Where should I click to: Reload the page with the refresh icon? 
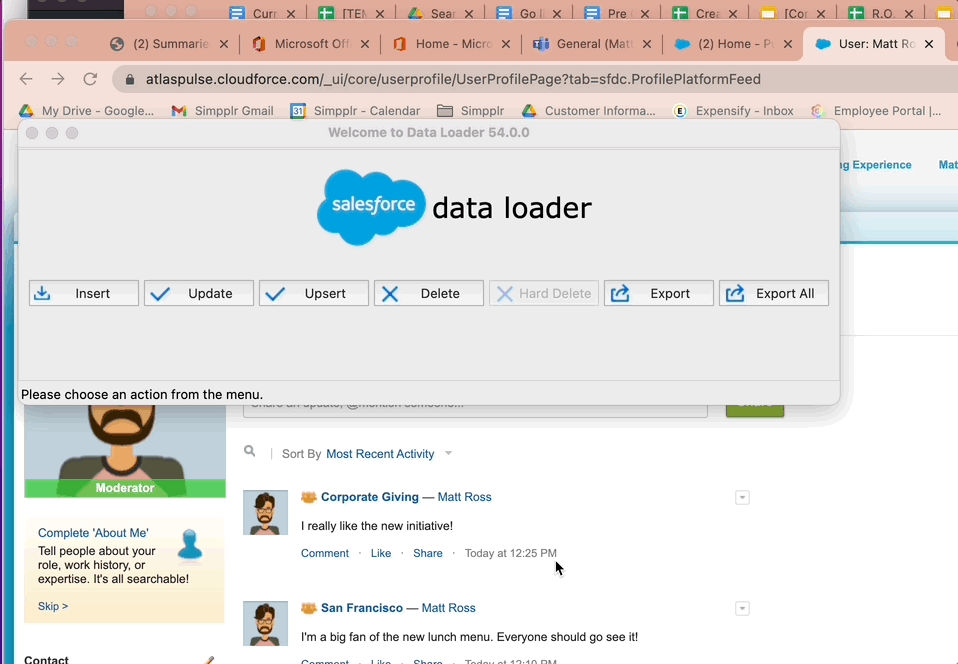pyautogui.click(x=90, y=79)
